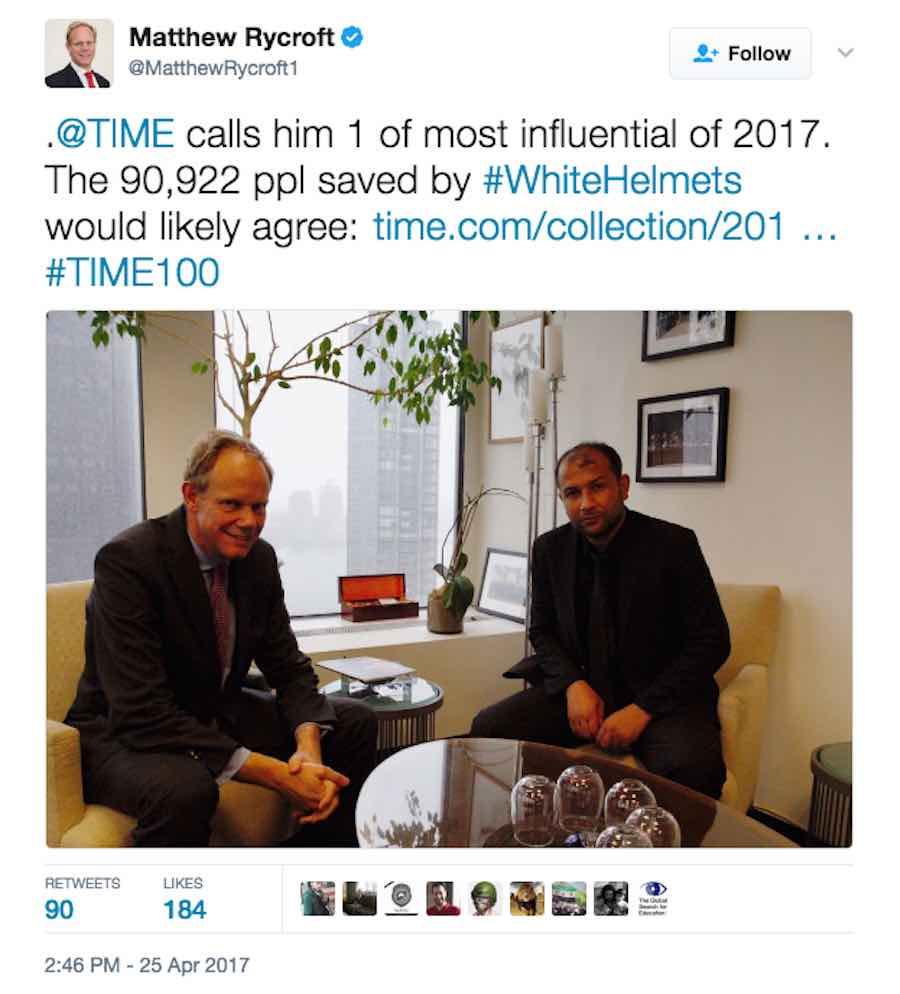Follow Matthew Rycroft
Screen dimensions: 900x994
(740, 53)
